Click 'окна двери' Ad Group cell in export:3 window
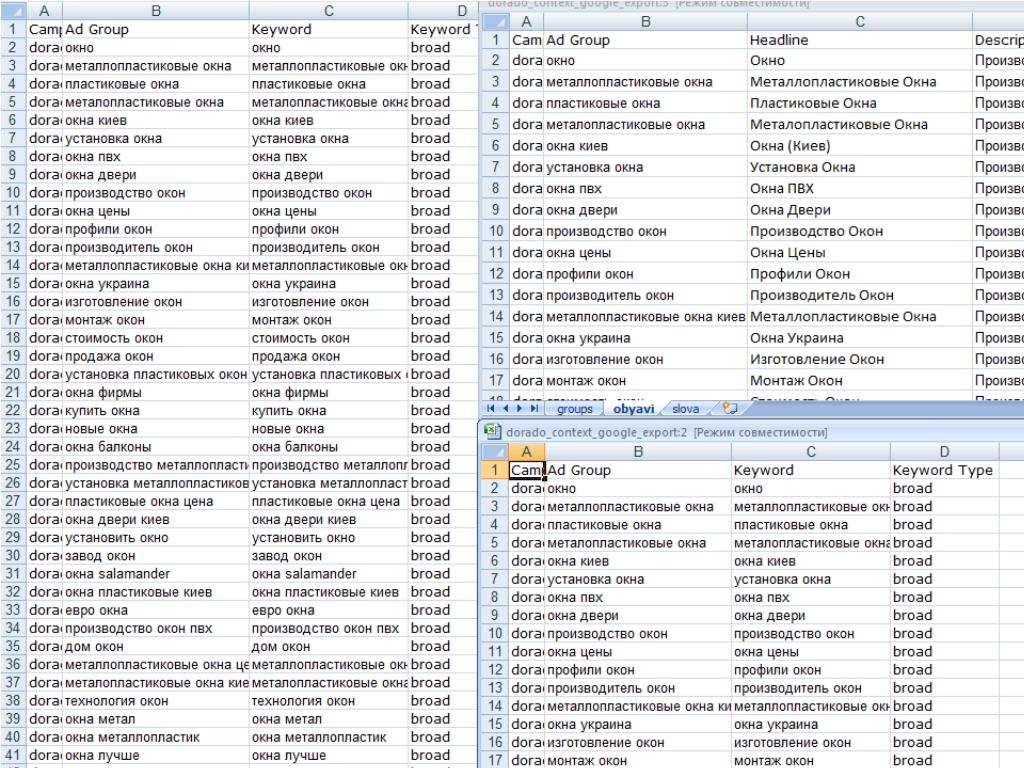 click(645, 210)
